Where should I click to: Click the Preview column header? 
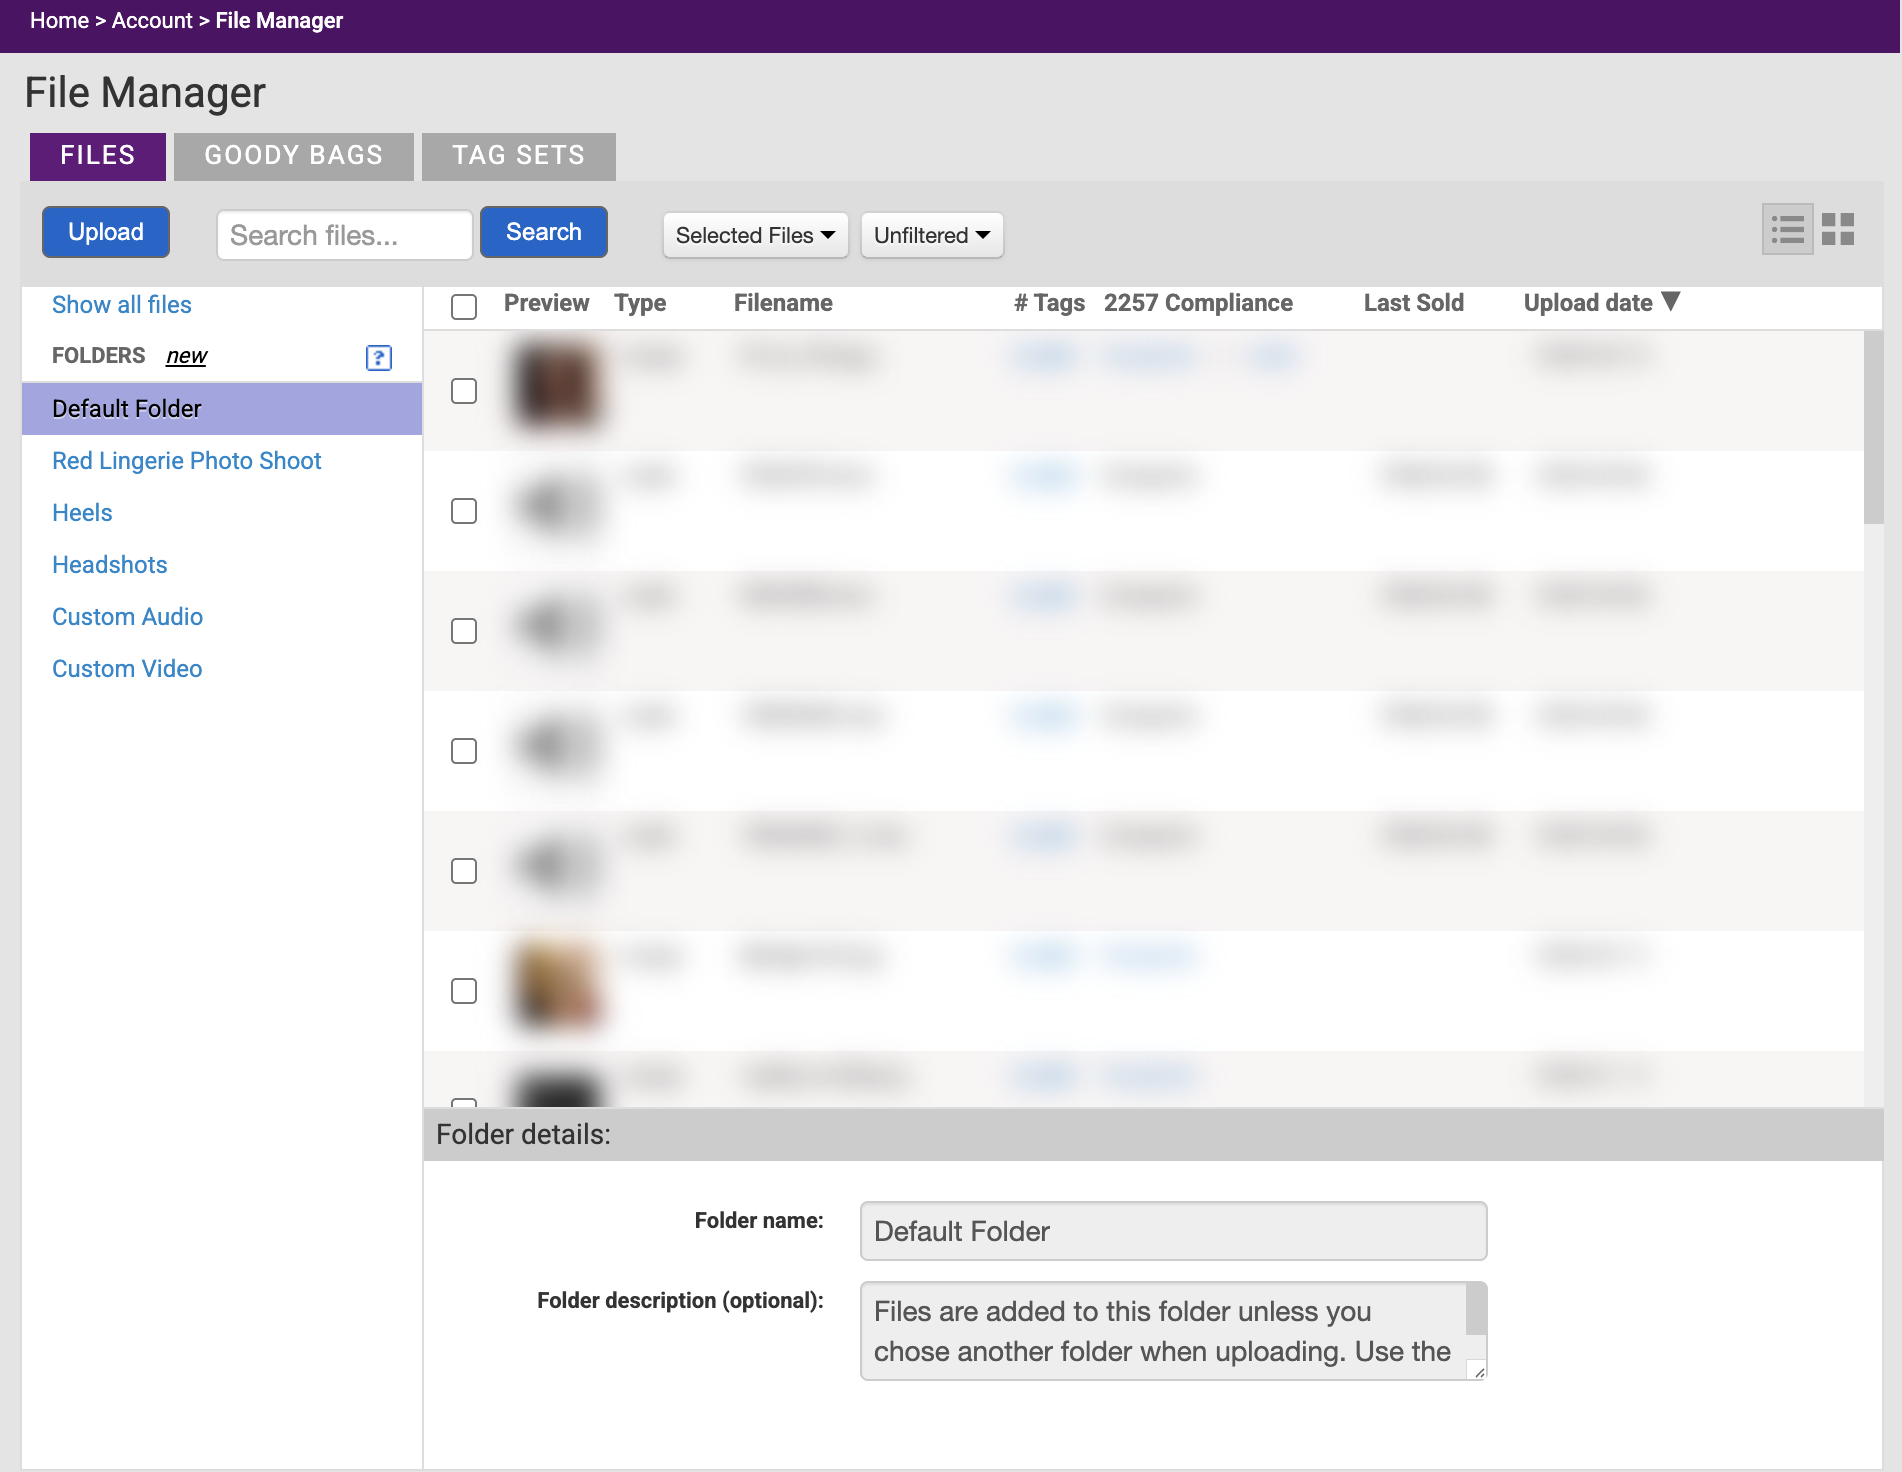pos(546,303)
